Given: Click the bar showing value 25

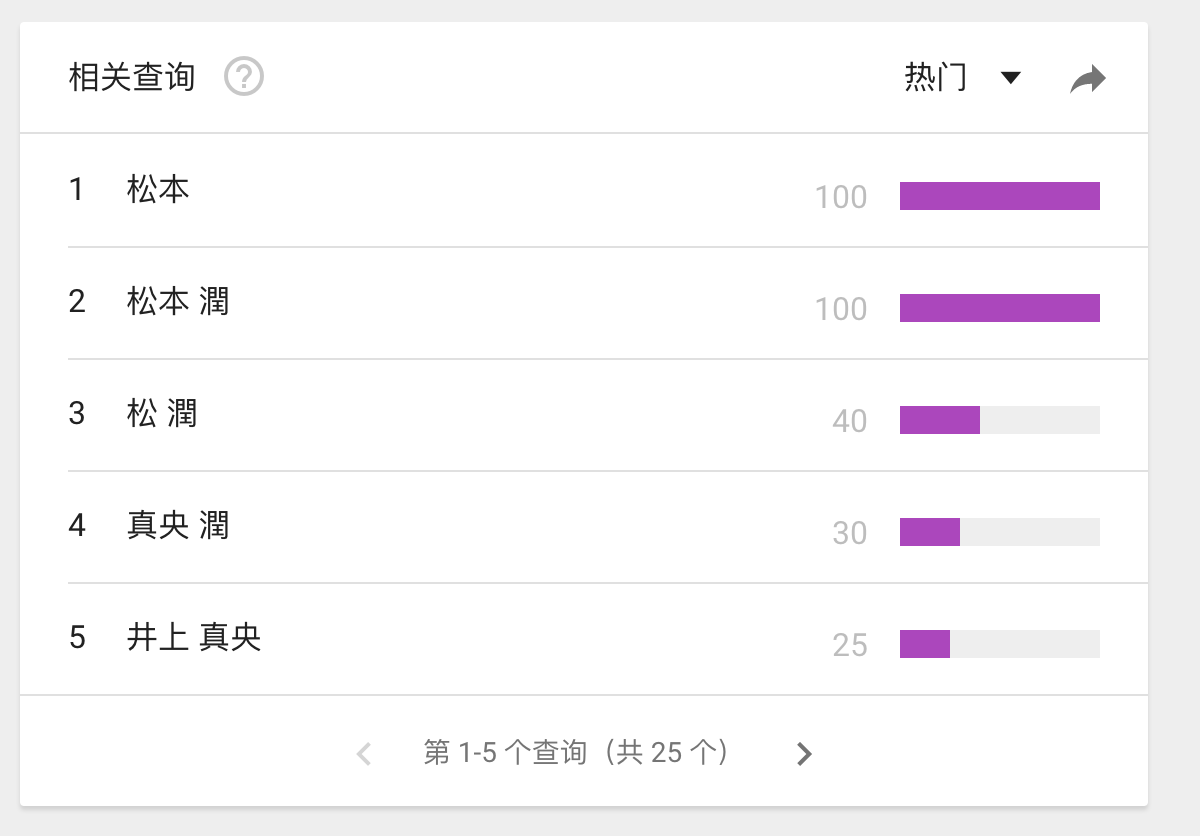Looking at the screenshot, I should click(925, 644).
